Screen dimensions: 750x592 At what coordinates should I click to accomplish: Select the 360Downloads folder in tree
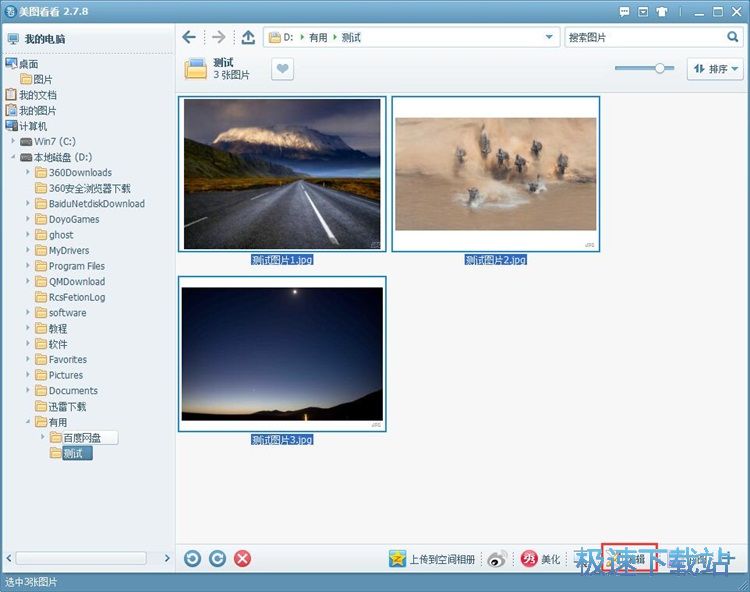(79, 172)
